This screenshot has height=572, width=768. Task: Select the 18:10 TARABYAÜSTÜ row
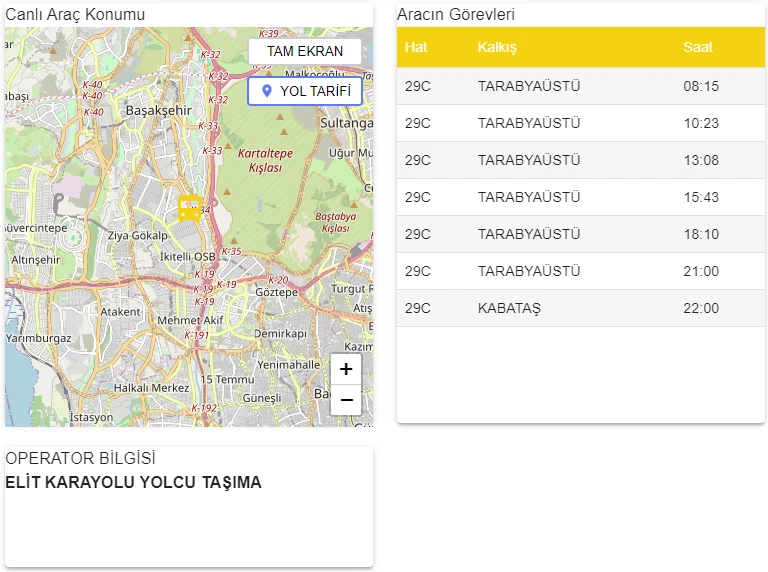(580, 234)
